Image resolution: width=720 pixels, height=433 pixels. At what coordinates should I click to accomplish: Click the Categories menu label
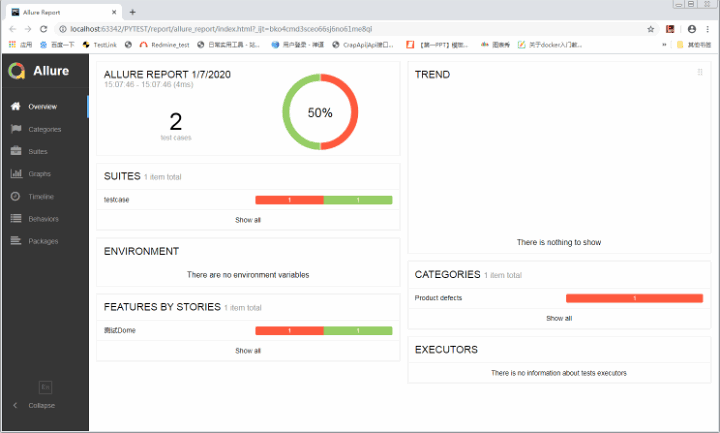coord(45,129)
